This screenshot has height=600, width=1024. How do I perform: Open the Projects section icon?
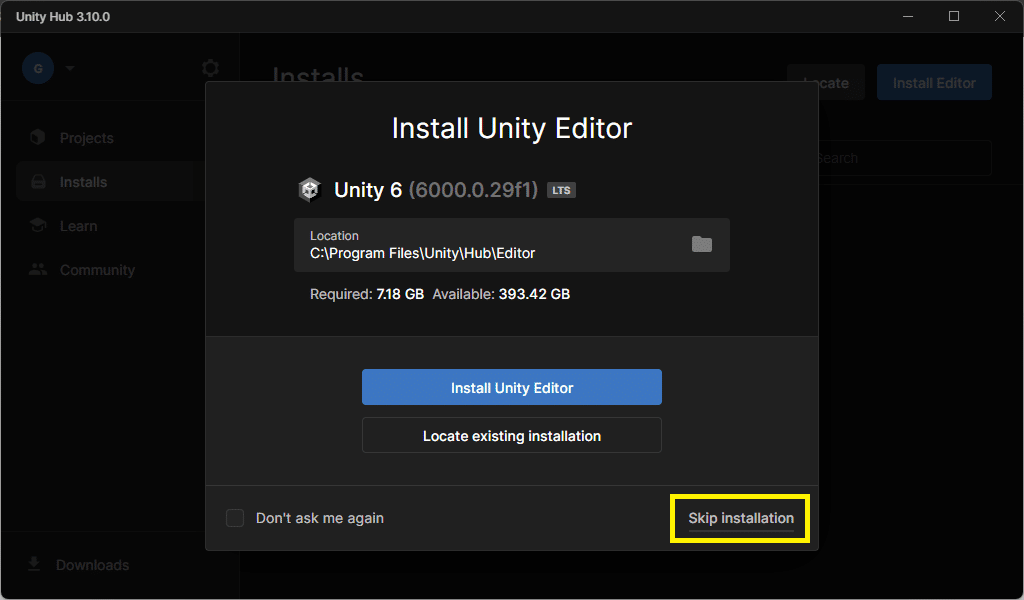tap(37, 137)
